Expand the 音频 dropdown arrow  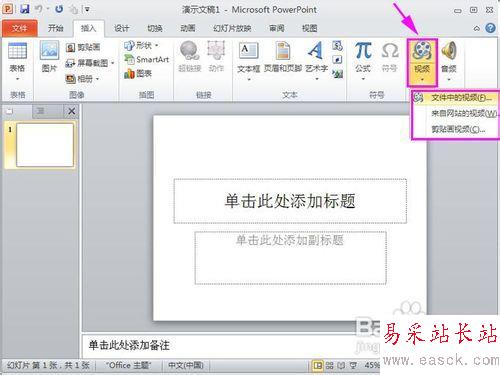(449, 79)
